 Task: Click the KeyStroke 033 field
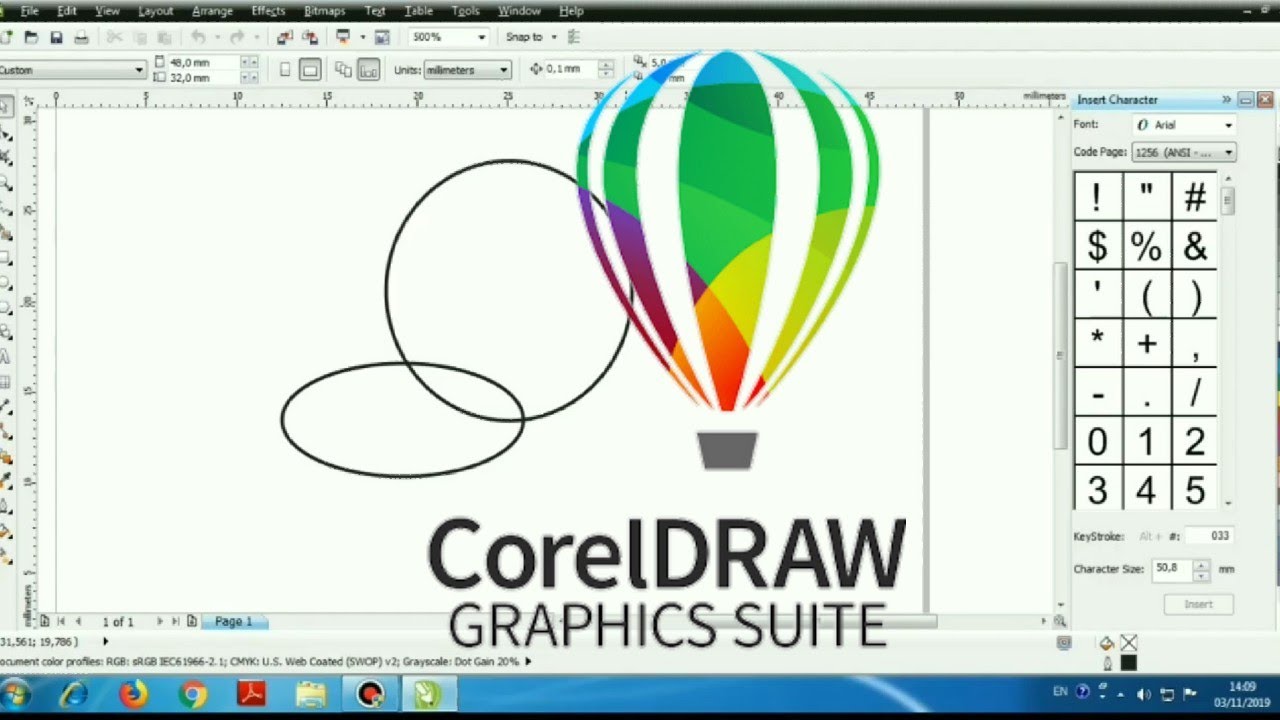[x=1209, y=536]
